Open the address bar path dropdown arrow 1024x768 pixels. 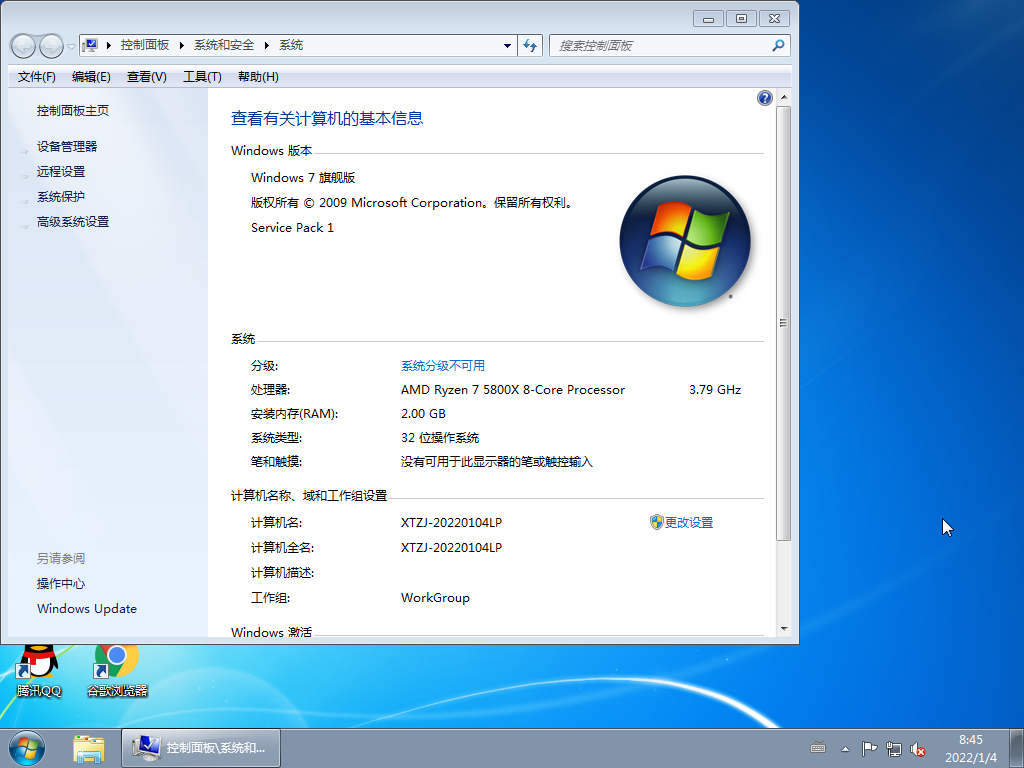[506, 45]
